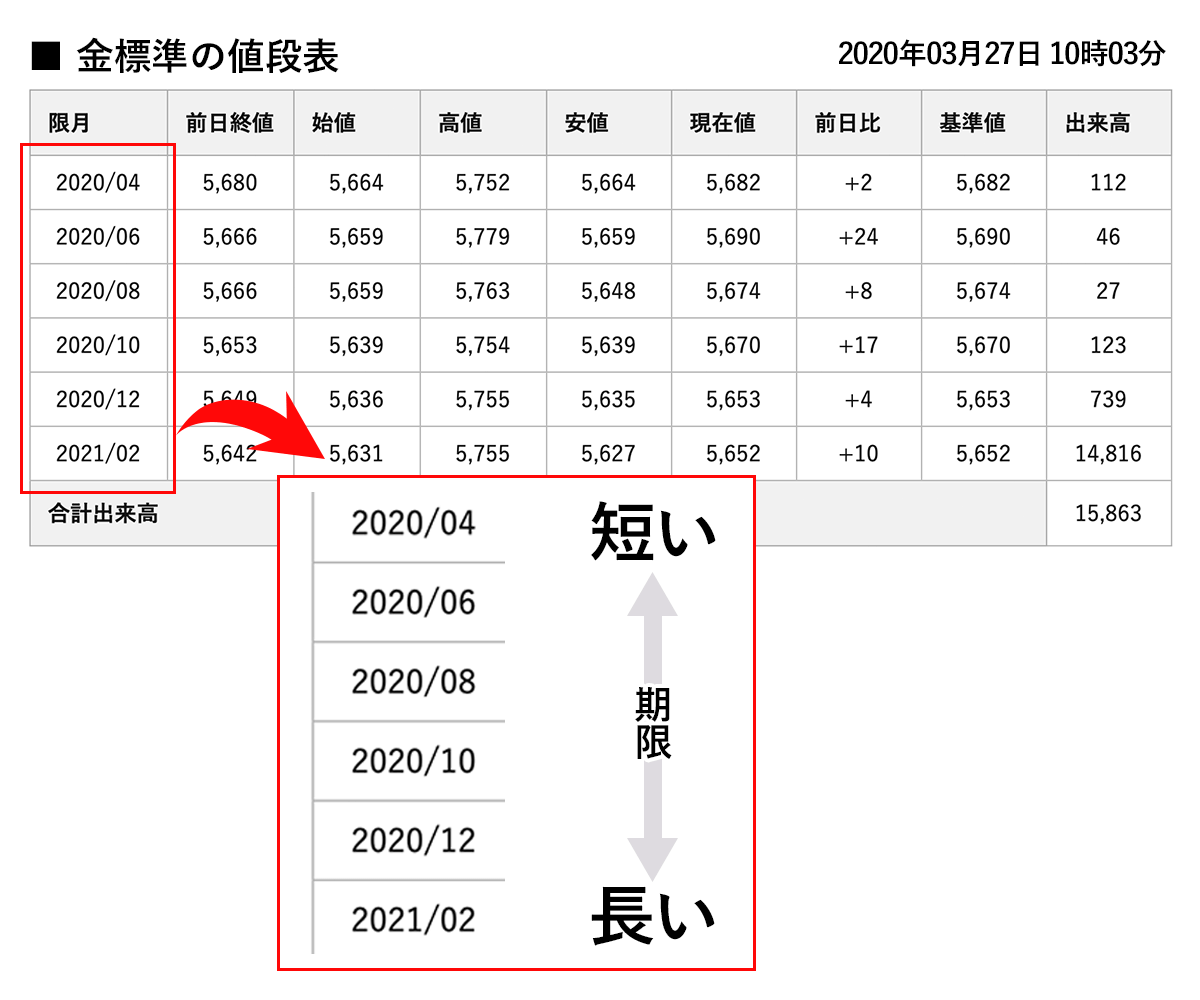
Task: Click the large 長い label
Action: coord(652,917)
